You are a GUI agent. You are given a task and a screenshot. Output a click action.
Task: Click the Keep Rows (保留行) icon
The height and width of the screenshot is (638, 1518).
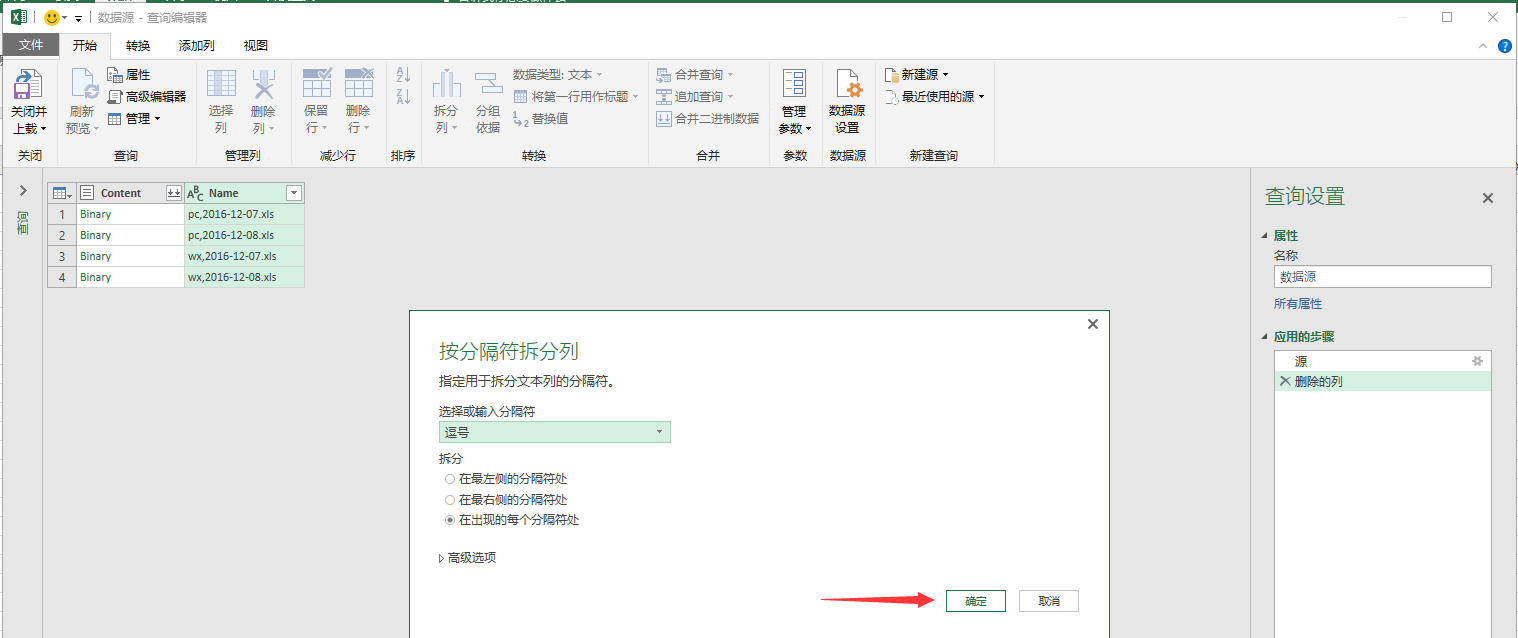pyautogui.click(x=317, y=85)
